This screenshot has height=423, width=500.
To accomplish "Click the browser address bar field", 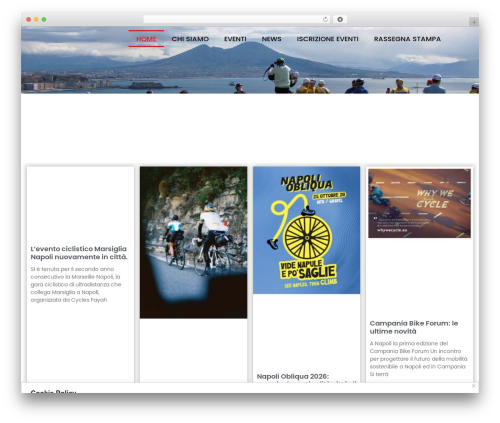I will click(236, 20).
